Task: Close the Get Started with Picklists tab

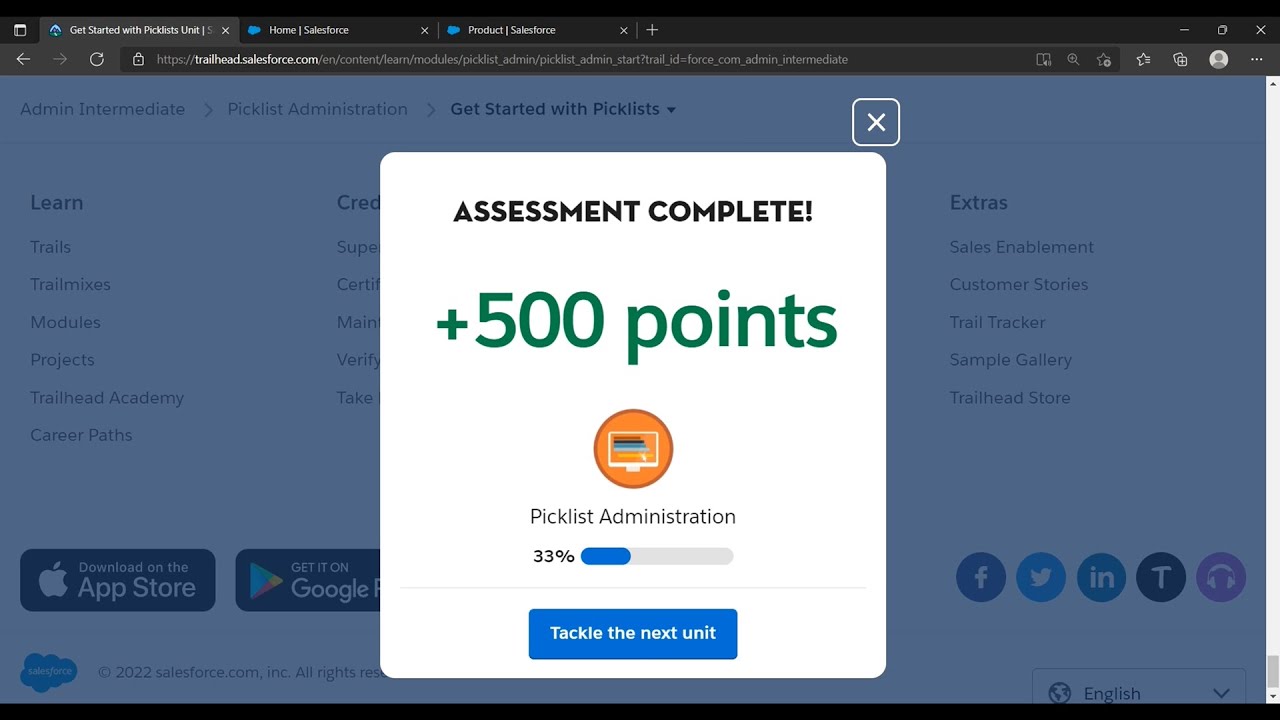Action: (x=225, y=30)
